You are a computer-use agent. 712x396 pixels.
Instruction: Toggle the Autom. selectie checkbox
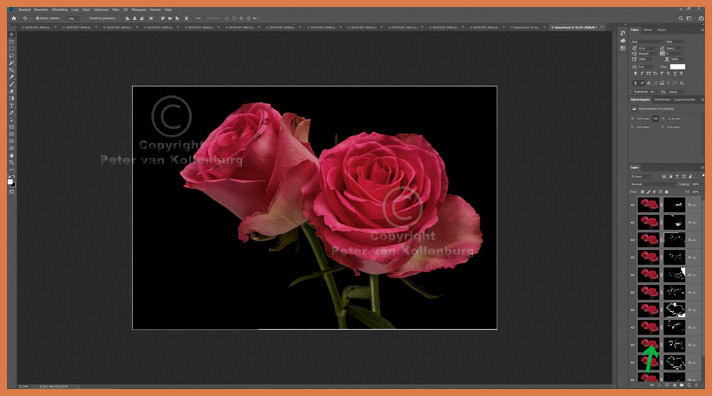[x=37, y=18]
